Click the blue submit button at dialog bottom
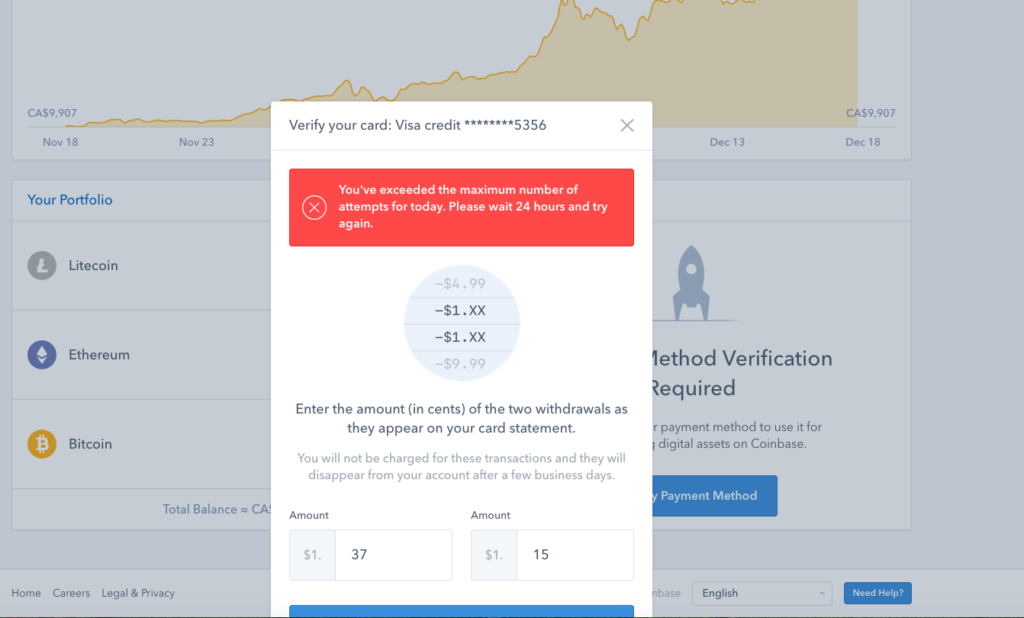 point(461,611)
